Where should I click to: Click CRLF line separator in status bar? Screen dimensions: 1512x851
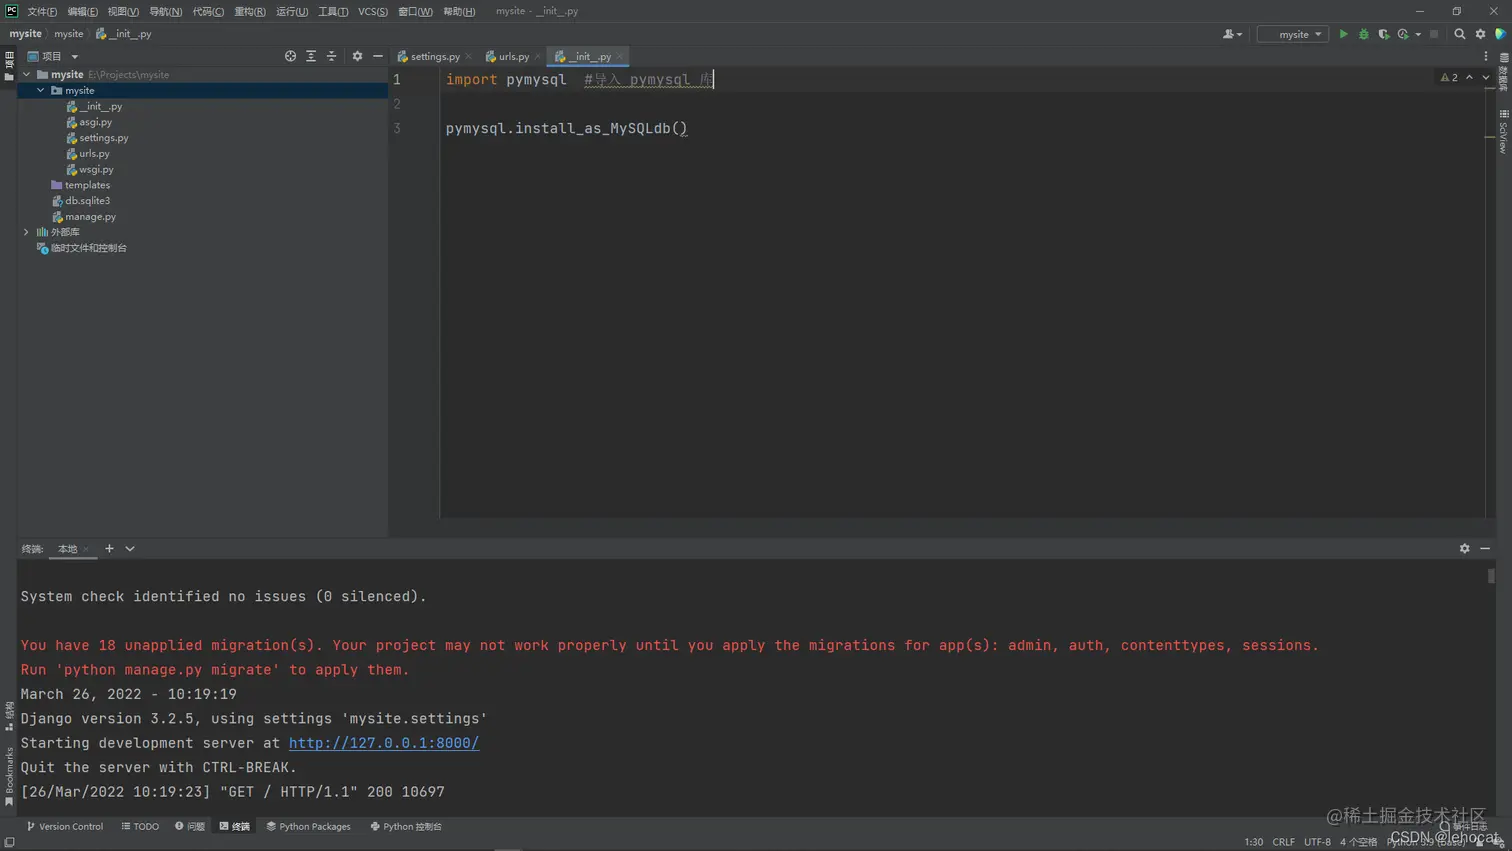point(1283,842)
